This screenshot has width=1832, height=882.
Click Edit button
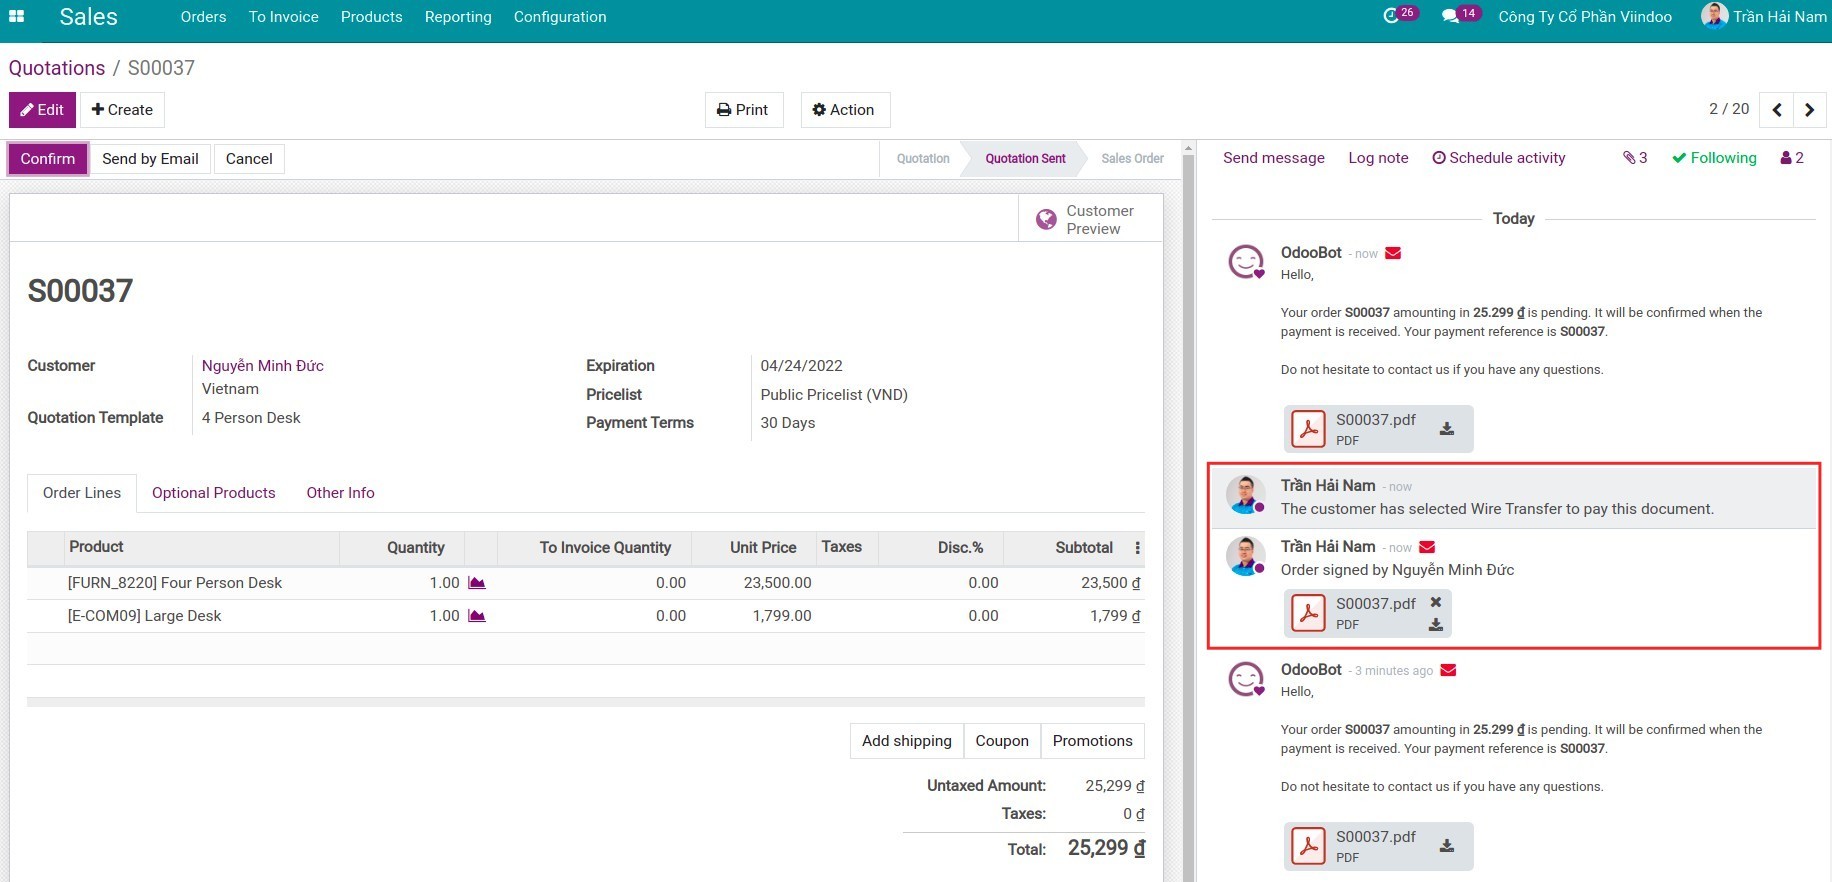[x=42, y=110]
